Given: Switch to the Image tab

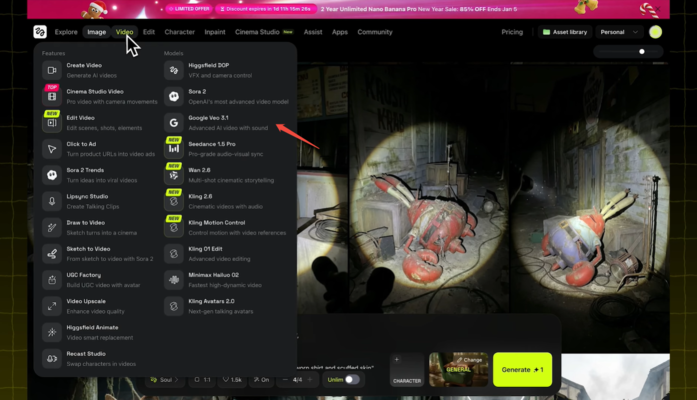Looking at the screenshot, I should (x=96, y=32).
